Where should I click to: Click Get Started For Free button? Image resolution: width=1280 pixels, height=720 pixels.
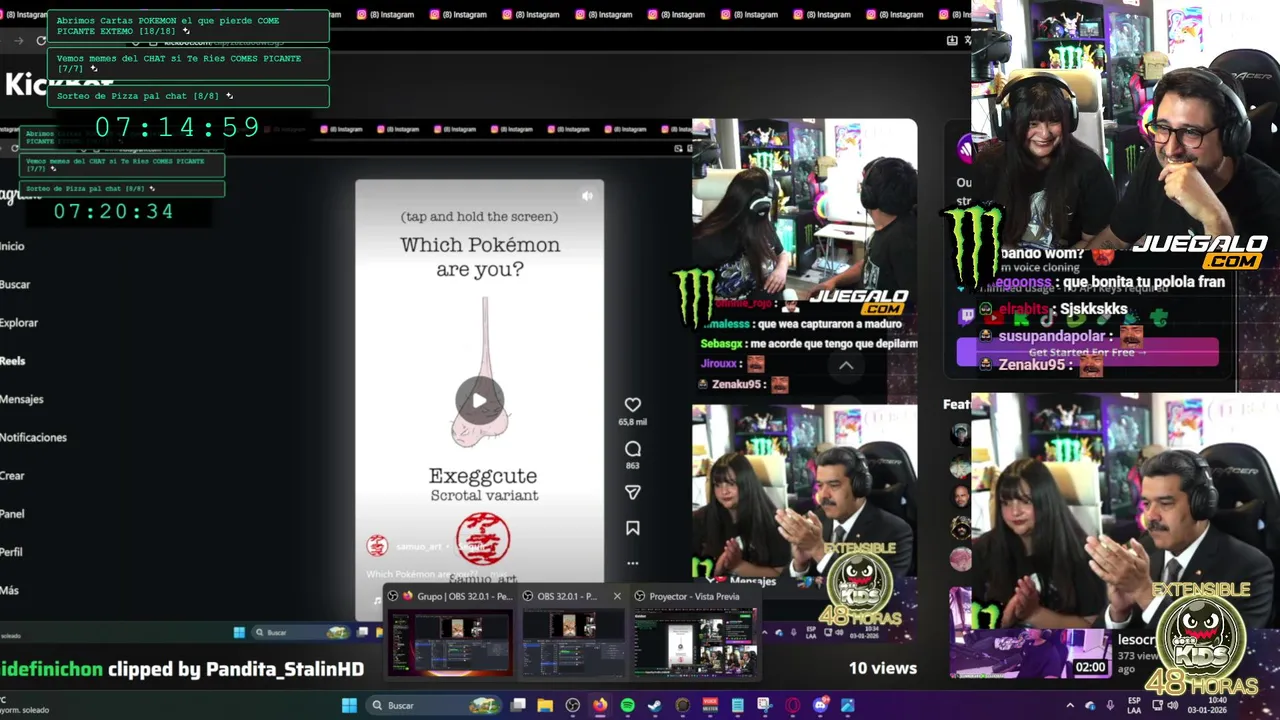1087,352
